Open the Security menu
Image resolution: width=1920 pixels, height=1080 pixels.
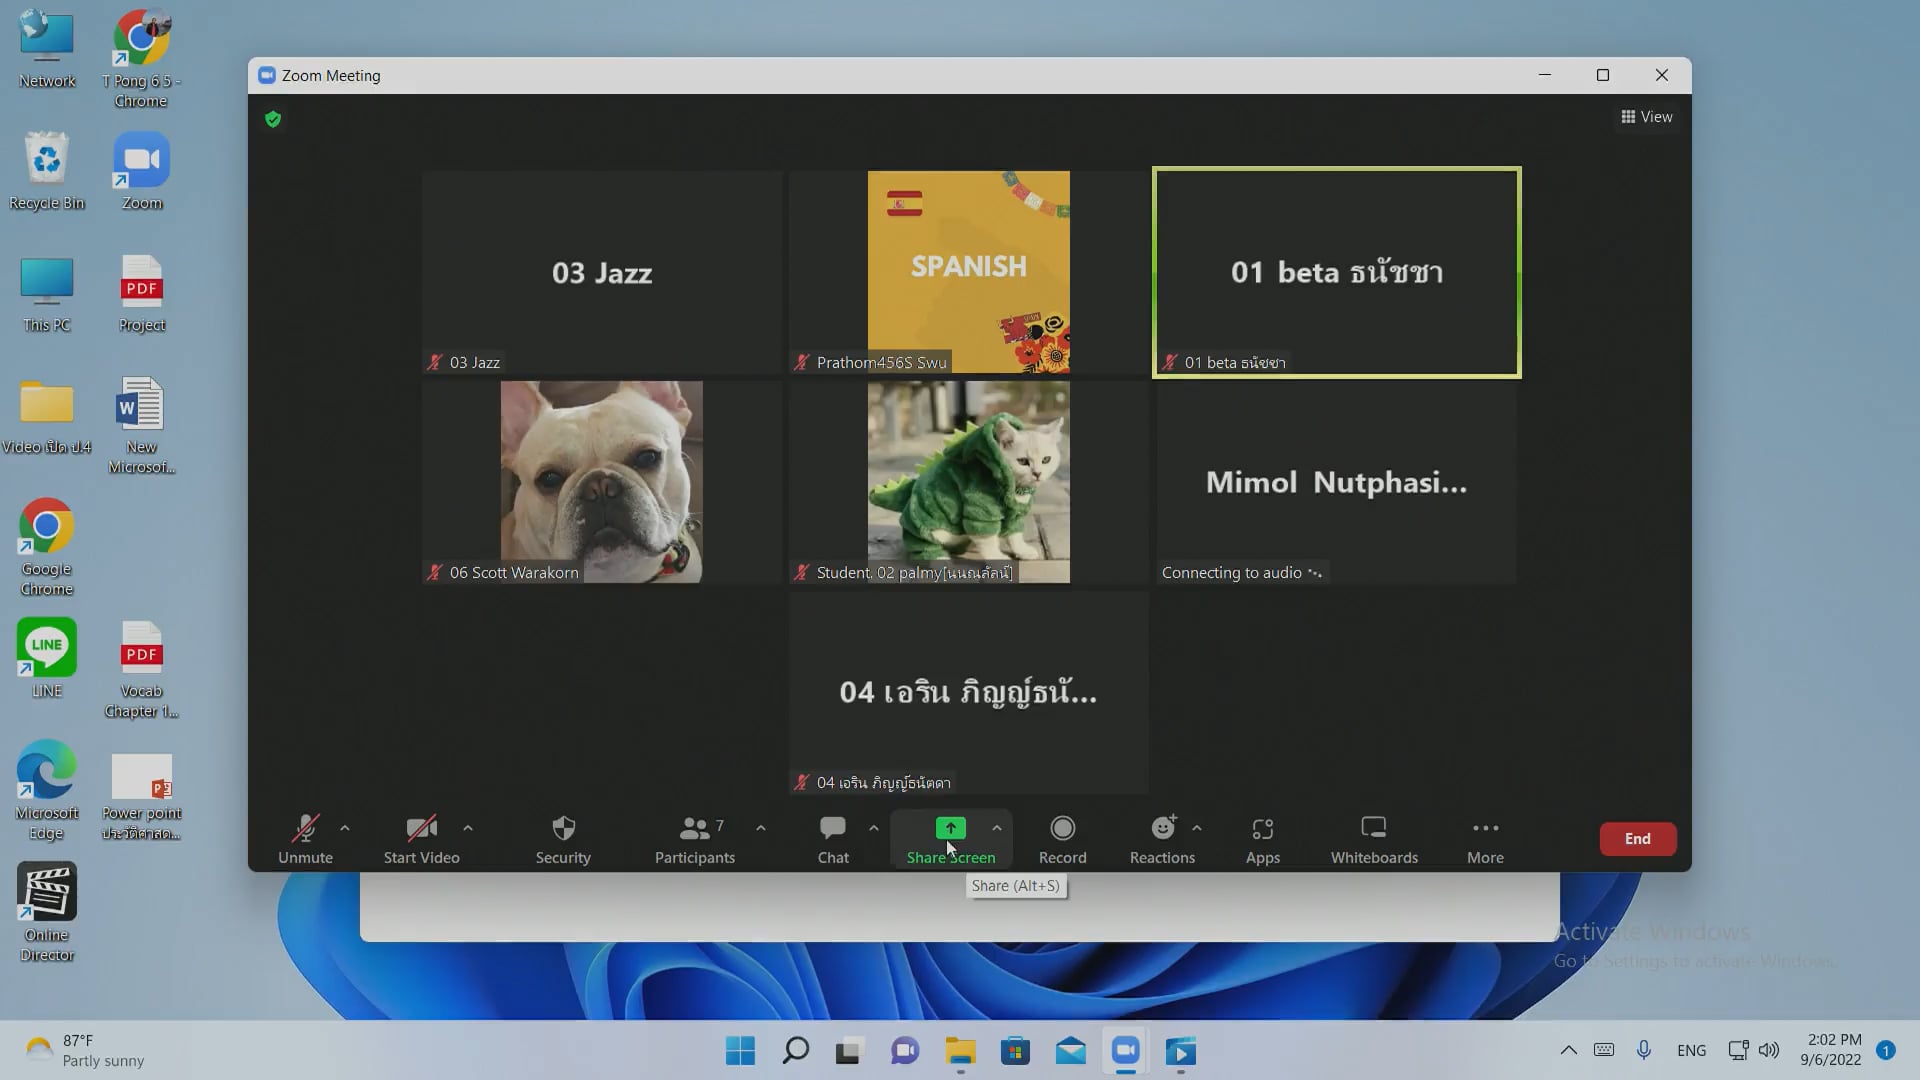563,839
